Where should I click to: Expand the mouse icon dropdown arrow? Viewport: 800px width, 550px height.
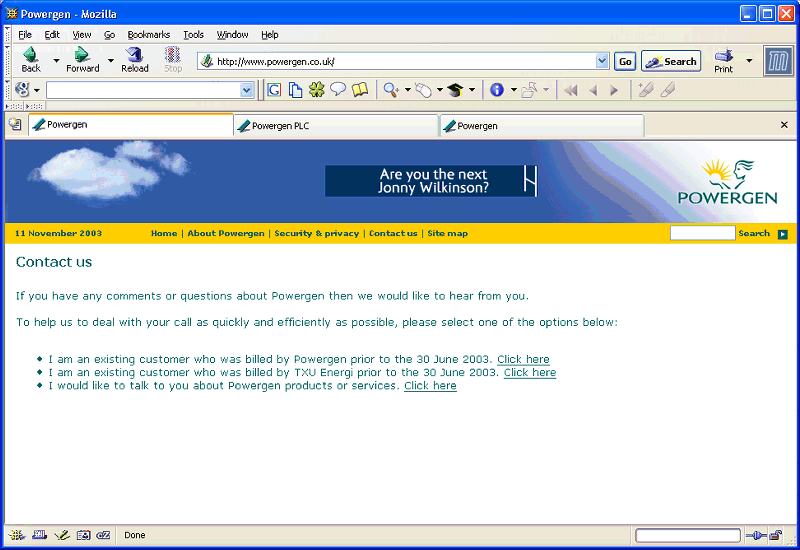(439, 90)
